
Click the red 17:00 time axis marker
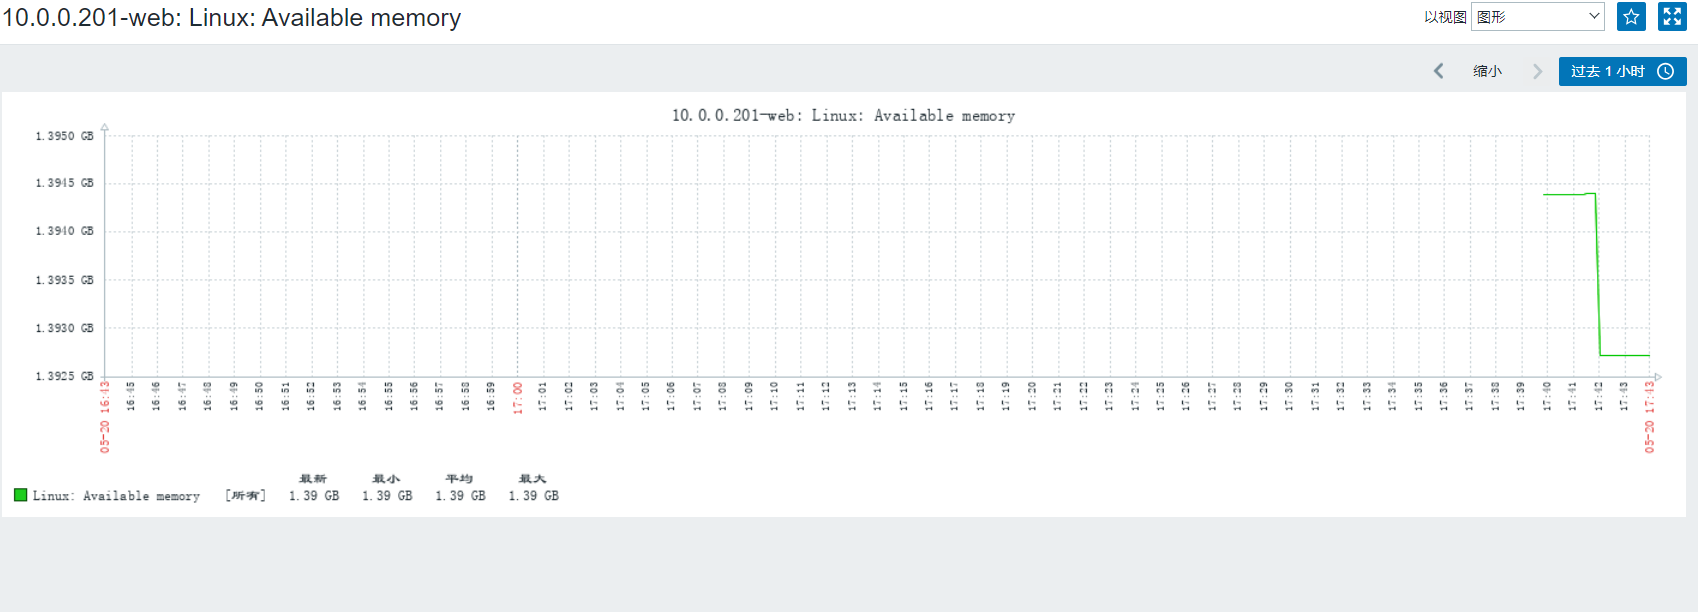[517, 398]
